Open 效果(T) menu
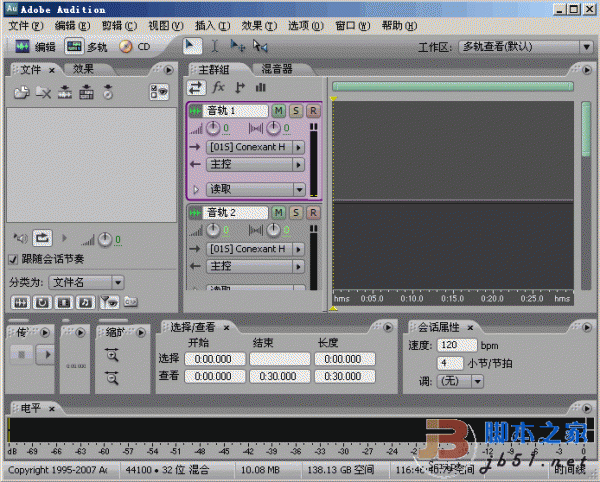Screen dimensions: 600x482 [x=259, y=26]
